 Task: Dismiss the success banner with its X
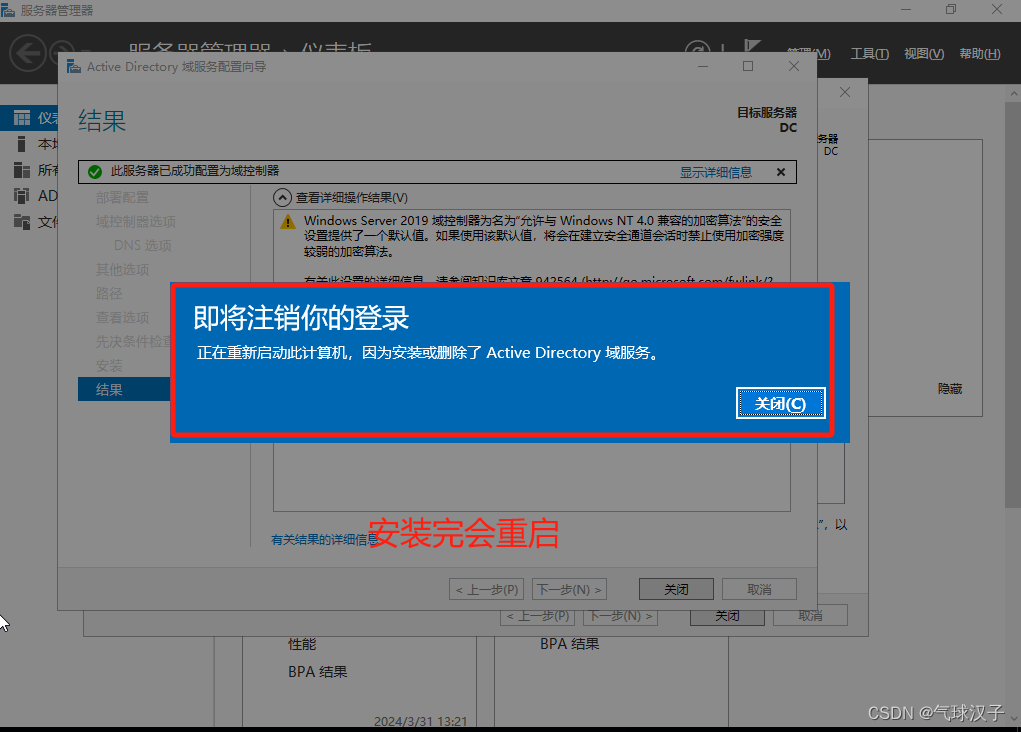[x=781, y=172]
